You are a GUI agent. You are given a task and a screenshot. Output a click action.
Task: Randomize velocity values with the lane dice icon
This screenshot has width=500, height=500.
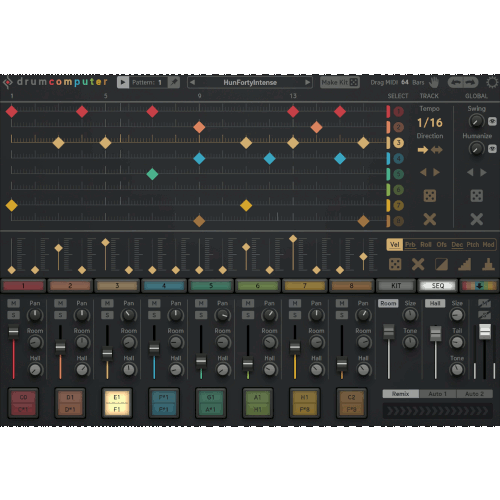pos(395,264)
